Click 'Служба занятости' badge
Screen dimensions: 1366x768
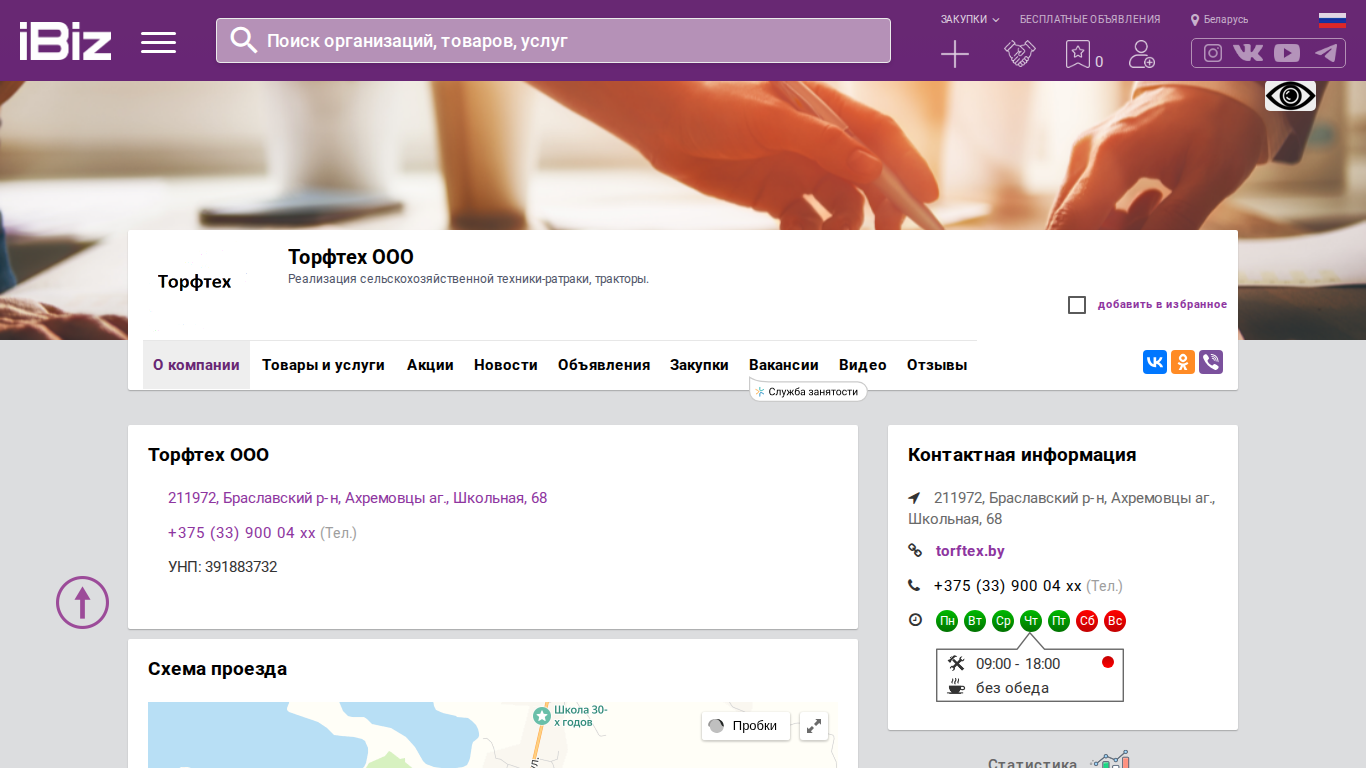[x=808, y=392]
